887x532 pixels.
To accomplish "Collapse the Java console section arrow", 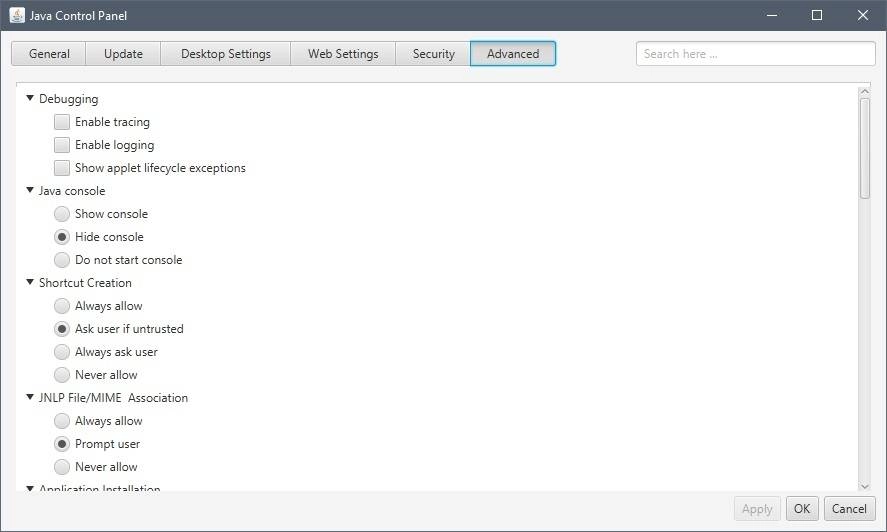I will tap(30, 191).
